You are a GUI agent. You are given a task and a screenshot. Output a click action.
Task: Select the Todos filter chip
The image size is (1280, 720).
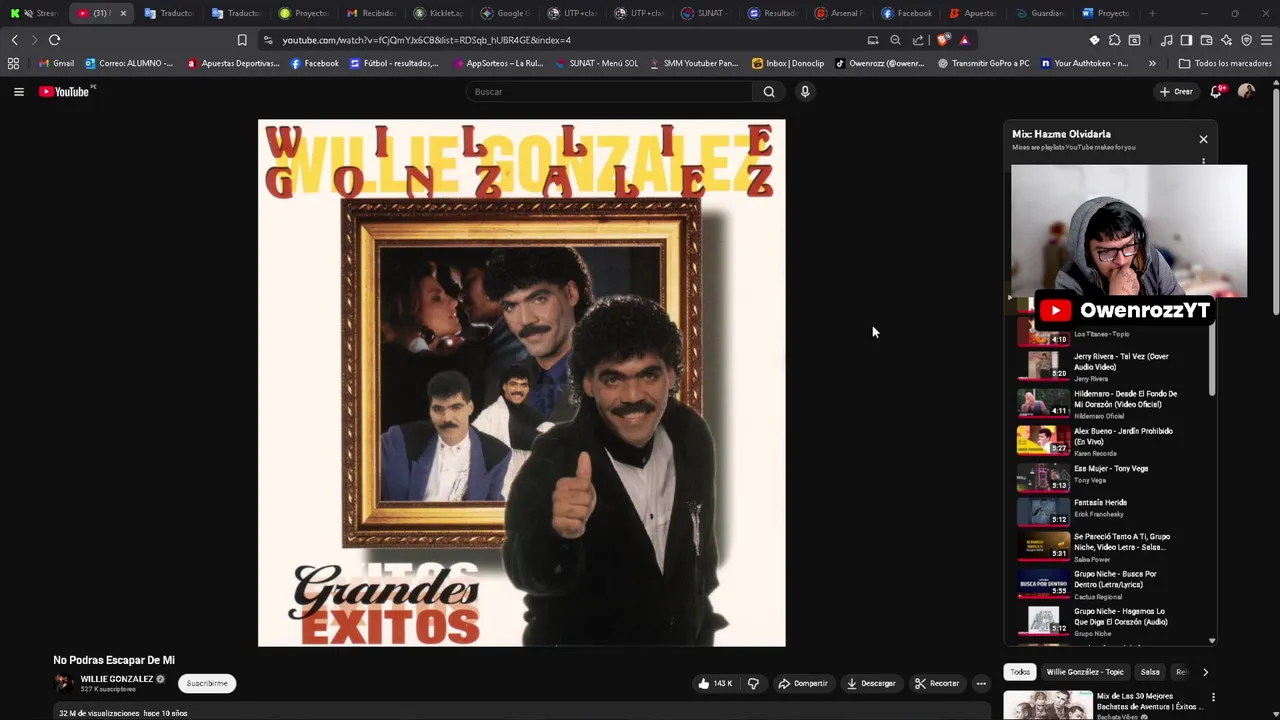point(1019,672)
